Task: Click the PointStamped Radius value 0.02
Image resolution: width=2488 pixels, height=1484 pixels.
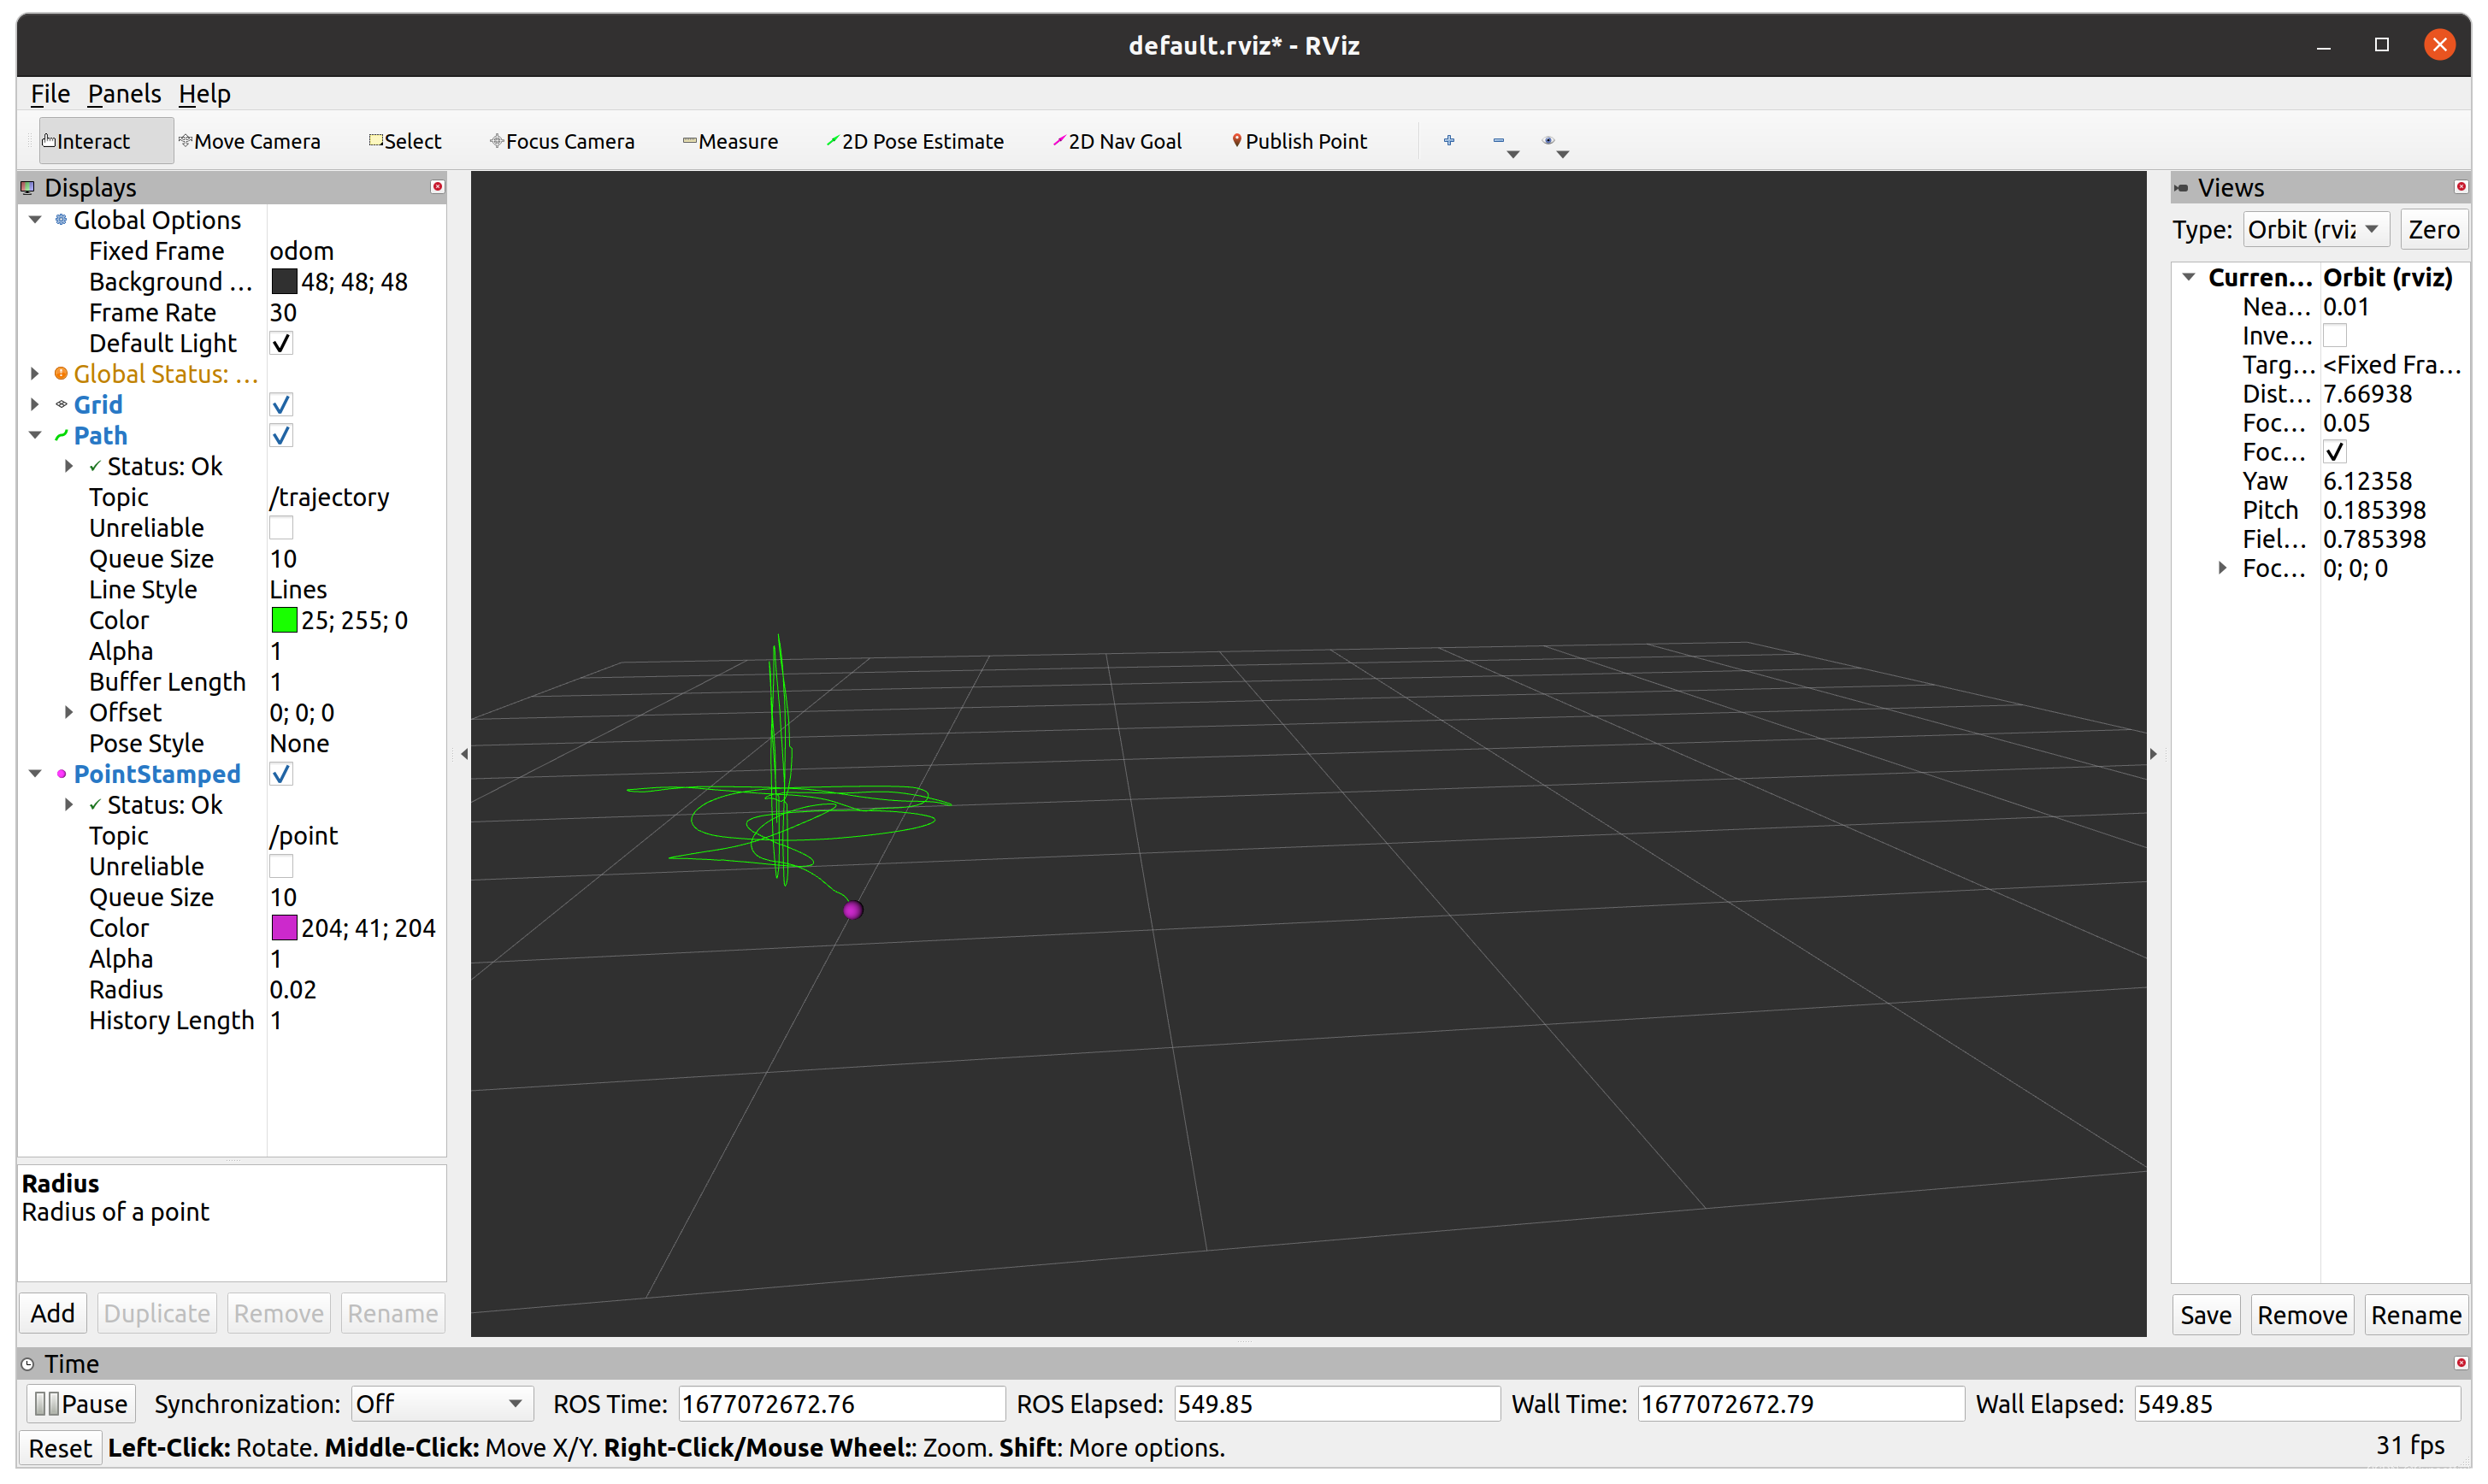Action: [293, 989]
